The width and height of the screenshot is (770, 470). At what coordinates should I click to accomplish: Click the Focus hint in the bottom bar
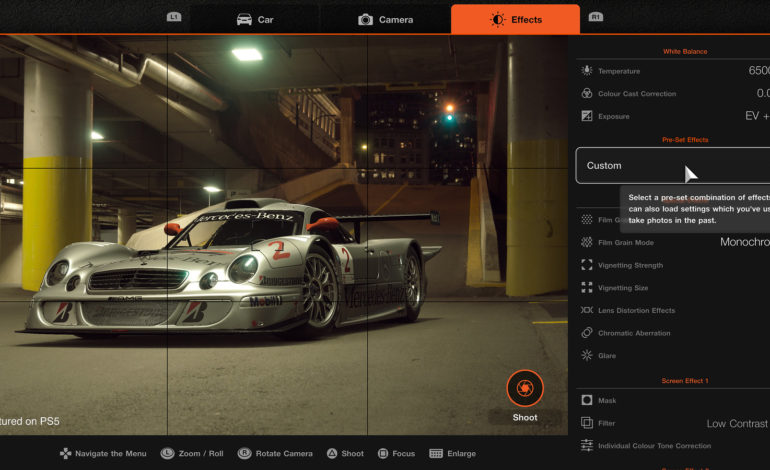395,453
